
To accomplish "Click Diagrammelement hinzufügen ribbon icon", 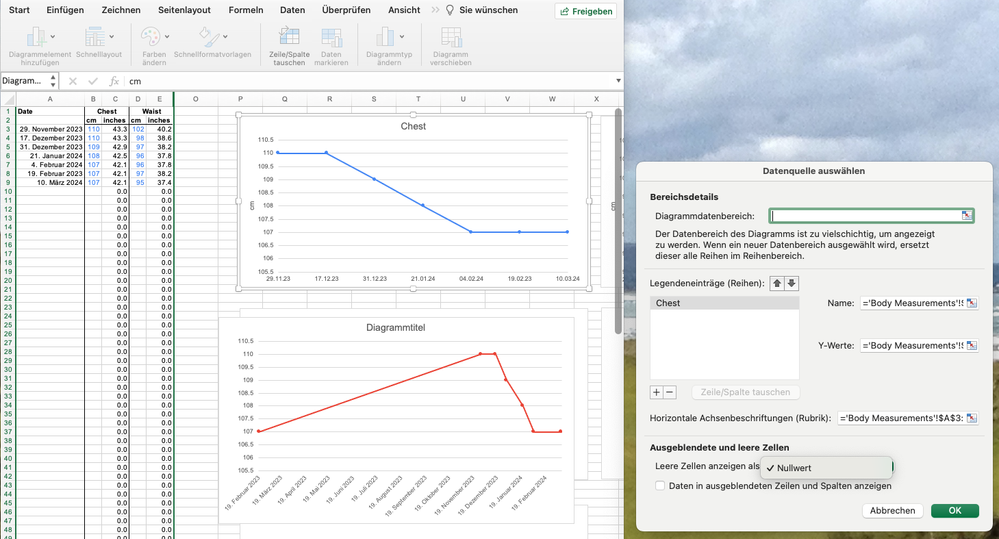I will click(36, 36).
